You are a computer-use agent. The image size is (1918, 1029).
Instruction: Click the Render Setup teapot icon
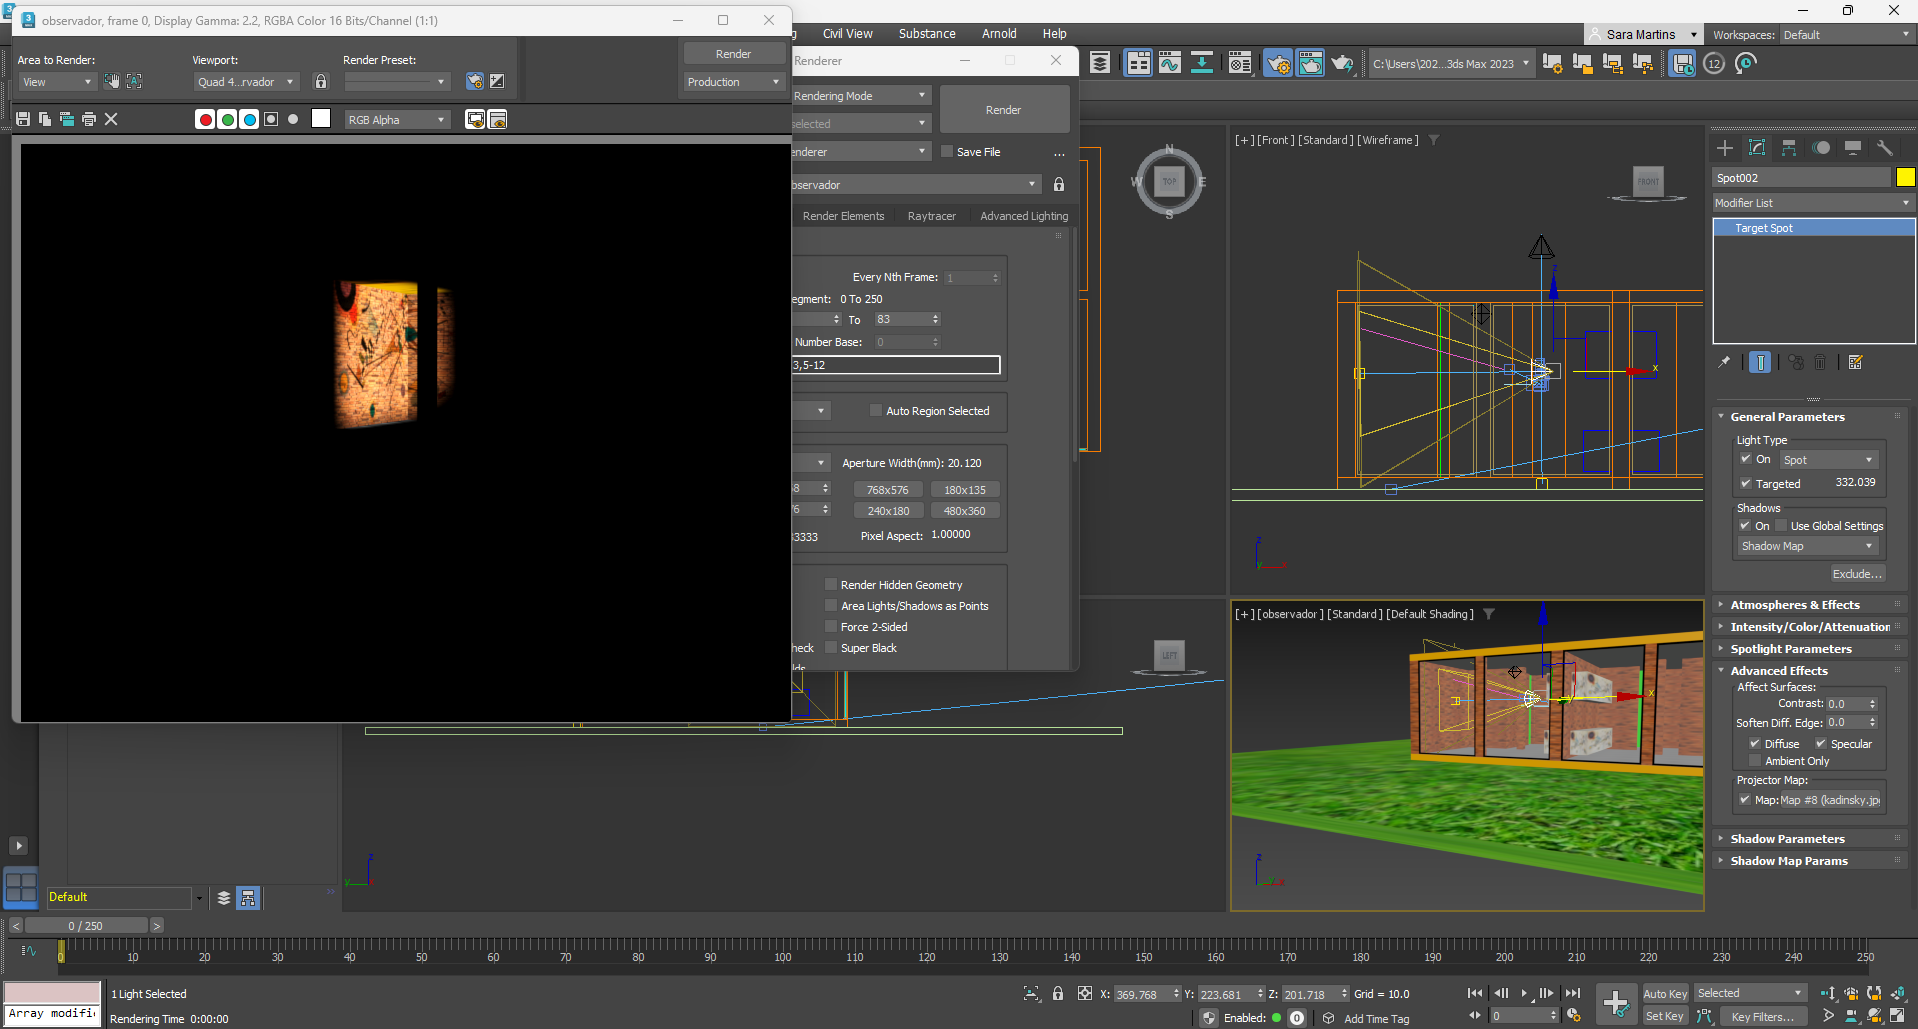click(1277, 63)
